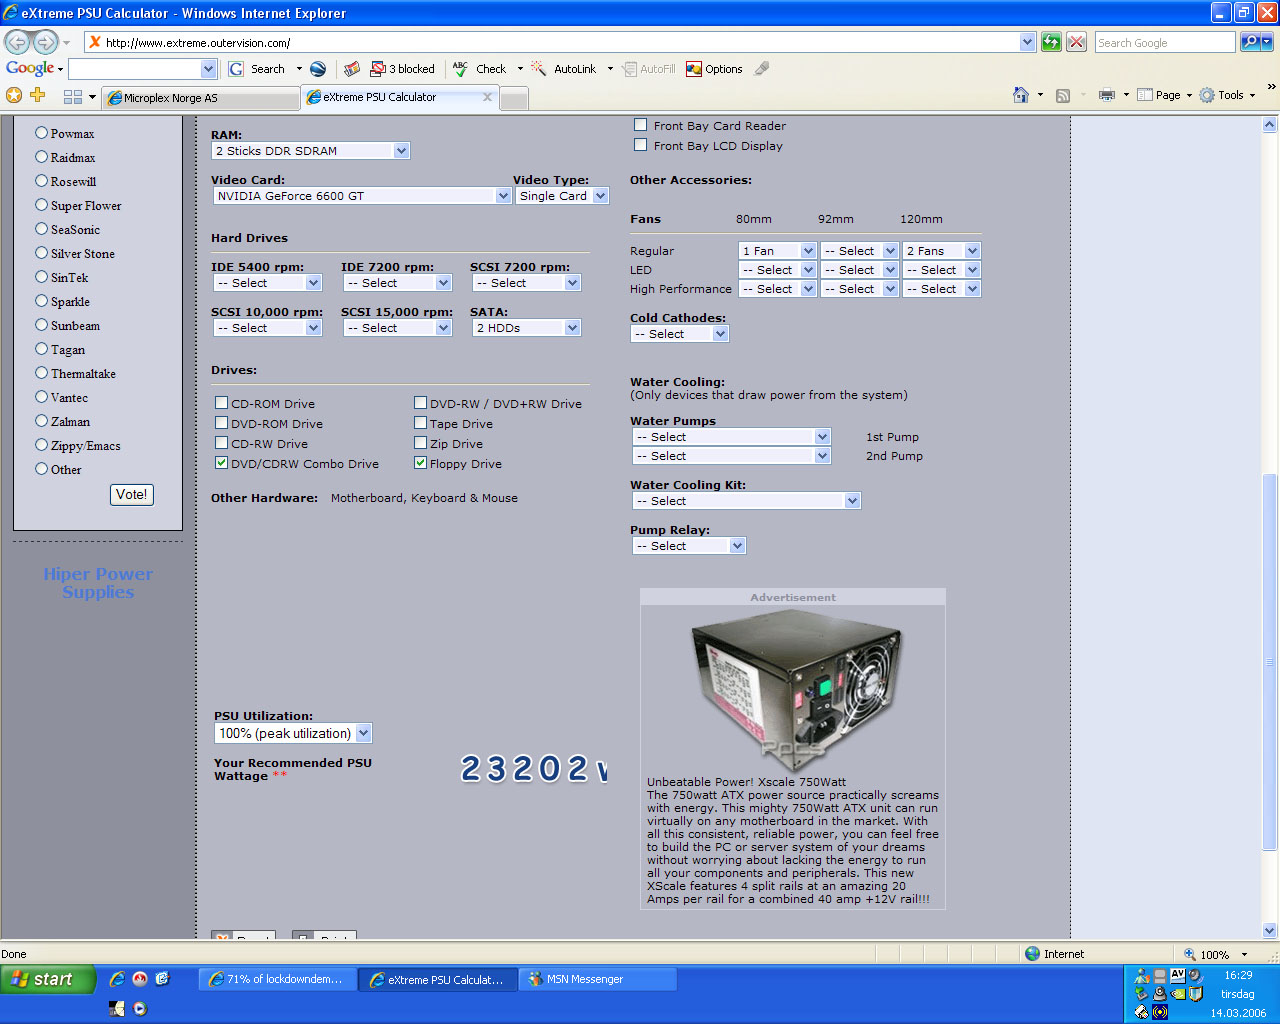The width and height of the screenshot is (1280, 1024).
Task: Select the Thermaltake radio button
Action: pos(42,373)
